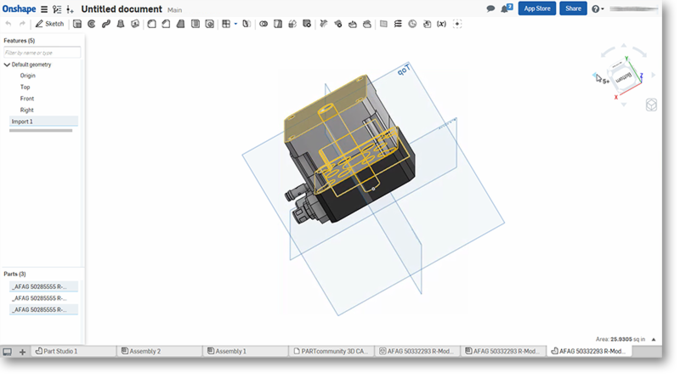Open the tab manager icon
This screenshot has width=680, height=379.
point(7,352)
